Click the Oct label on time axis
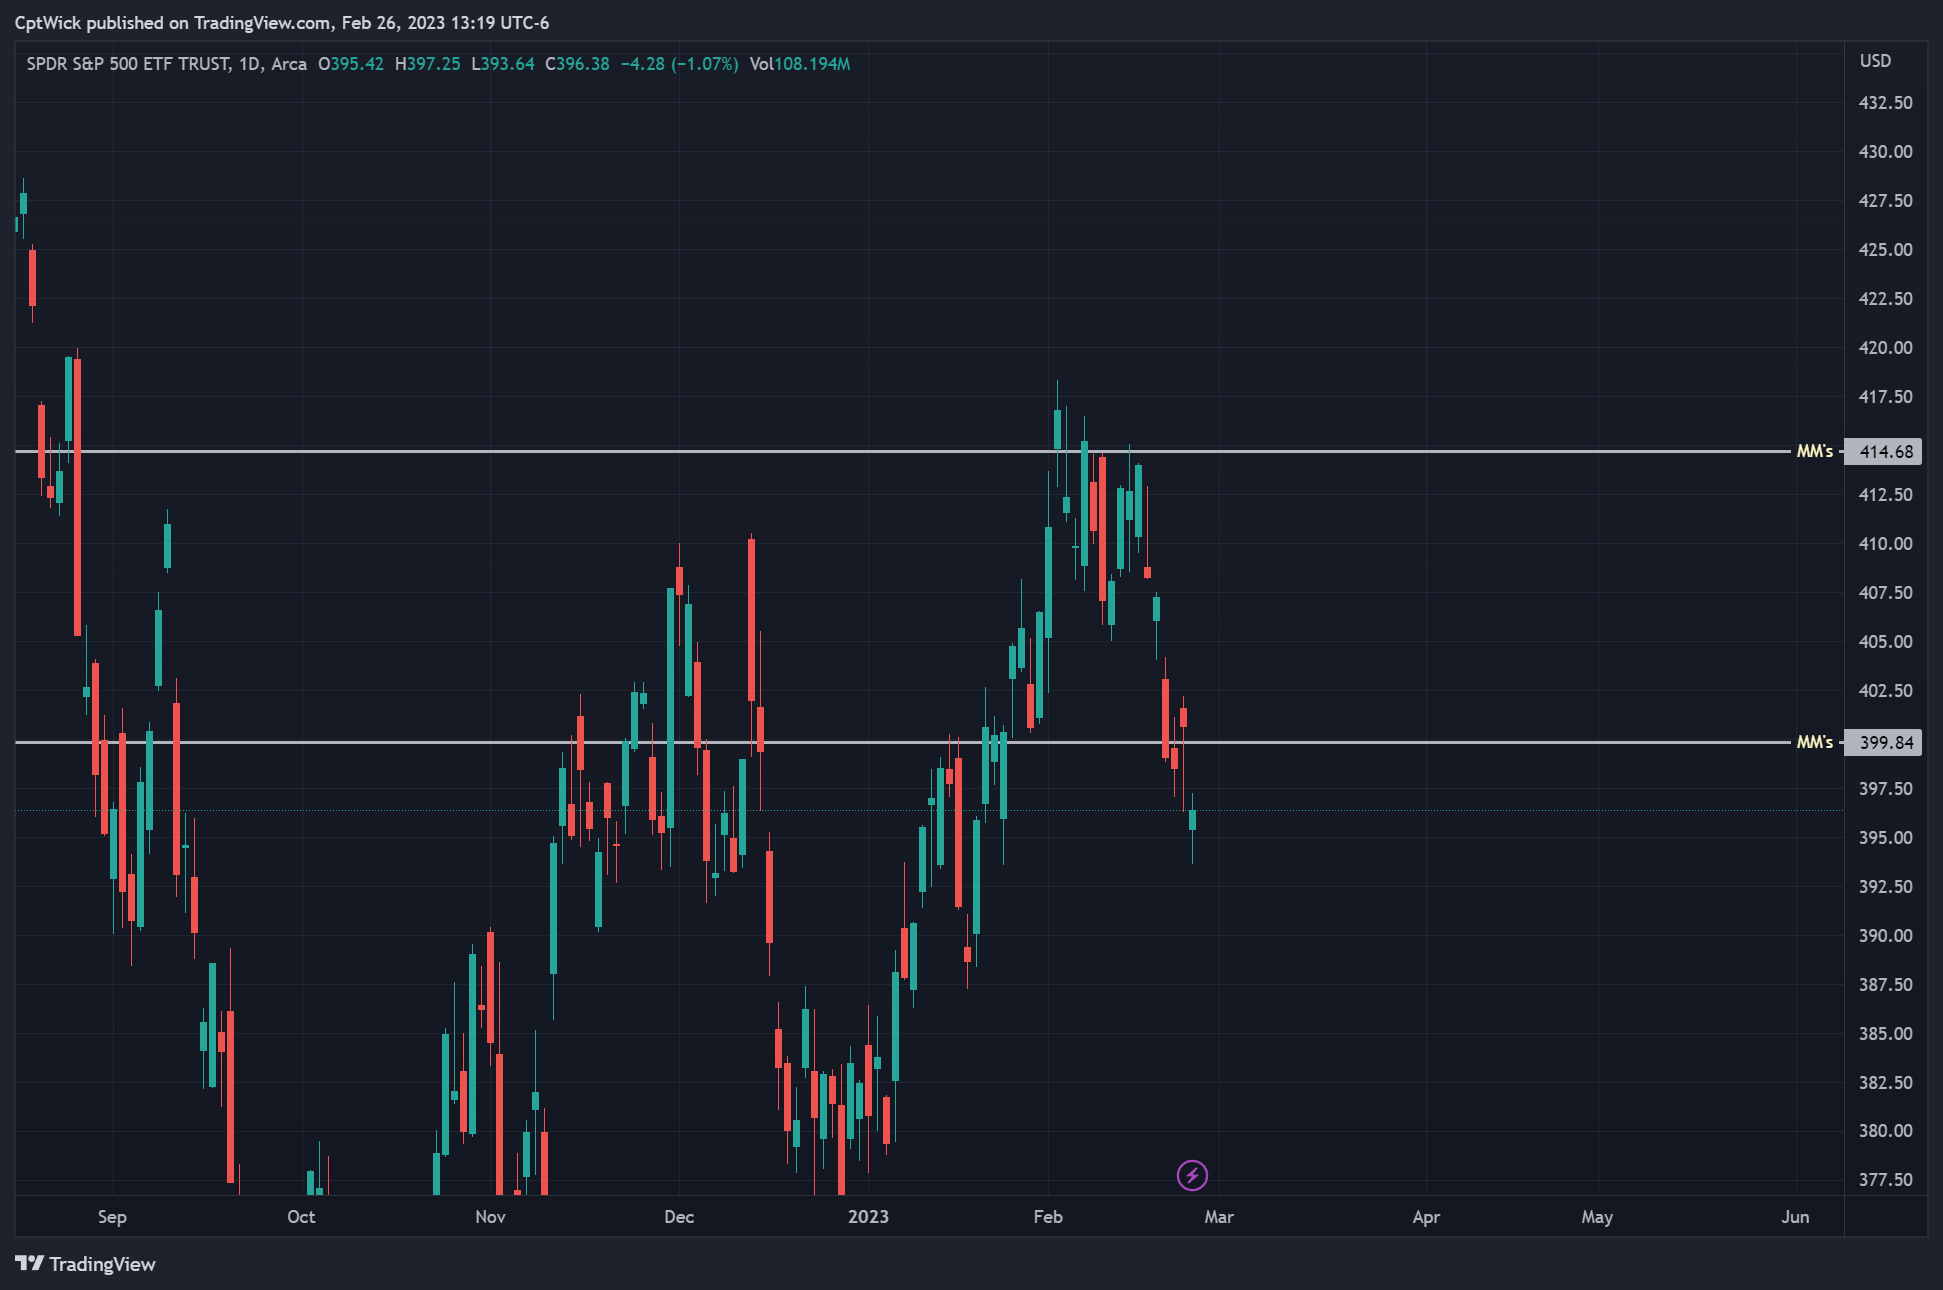 tap(301, 1217)
